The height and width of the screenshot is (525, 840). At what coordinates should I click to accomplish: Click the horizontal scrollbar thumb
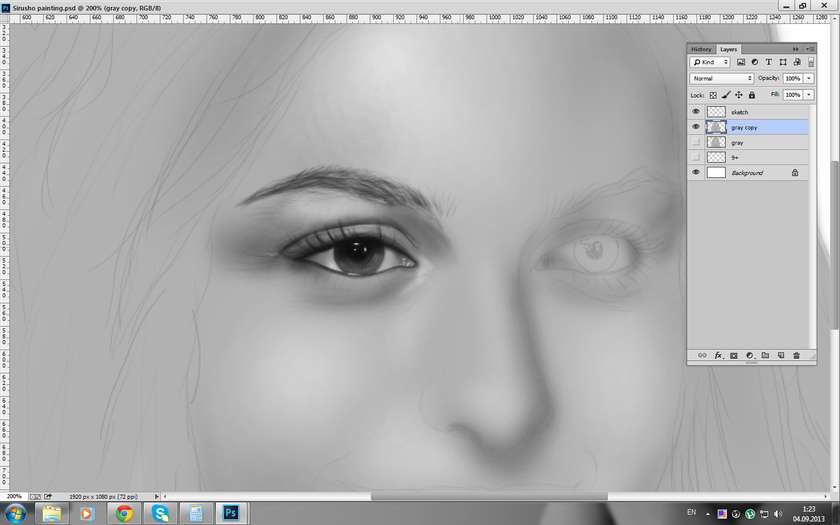point(488,496)
